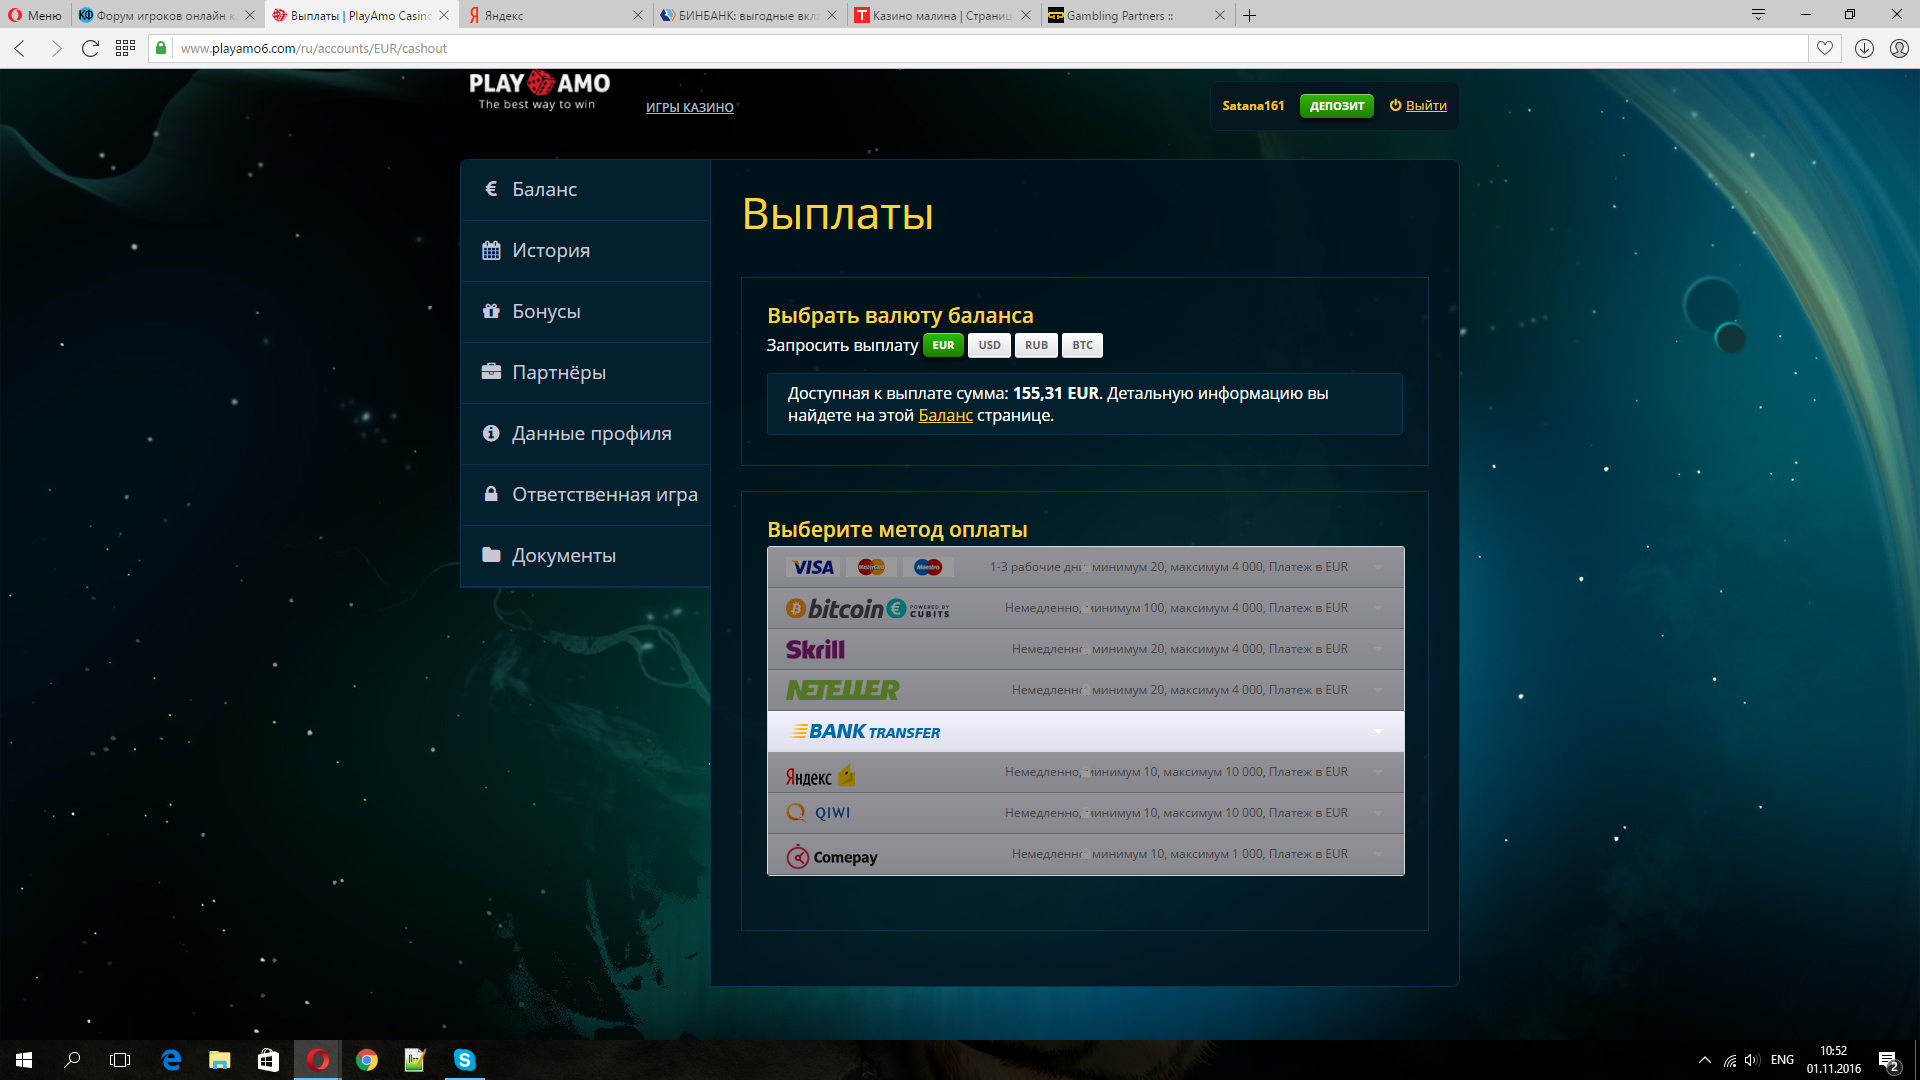Switch to the БИНБАНК tab
Viewport: 1920px width, 1080px height.
749,15
